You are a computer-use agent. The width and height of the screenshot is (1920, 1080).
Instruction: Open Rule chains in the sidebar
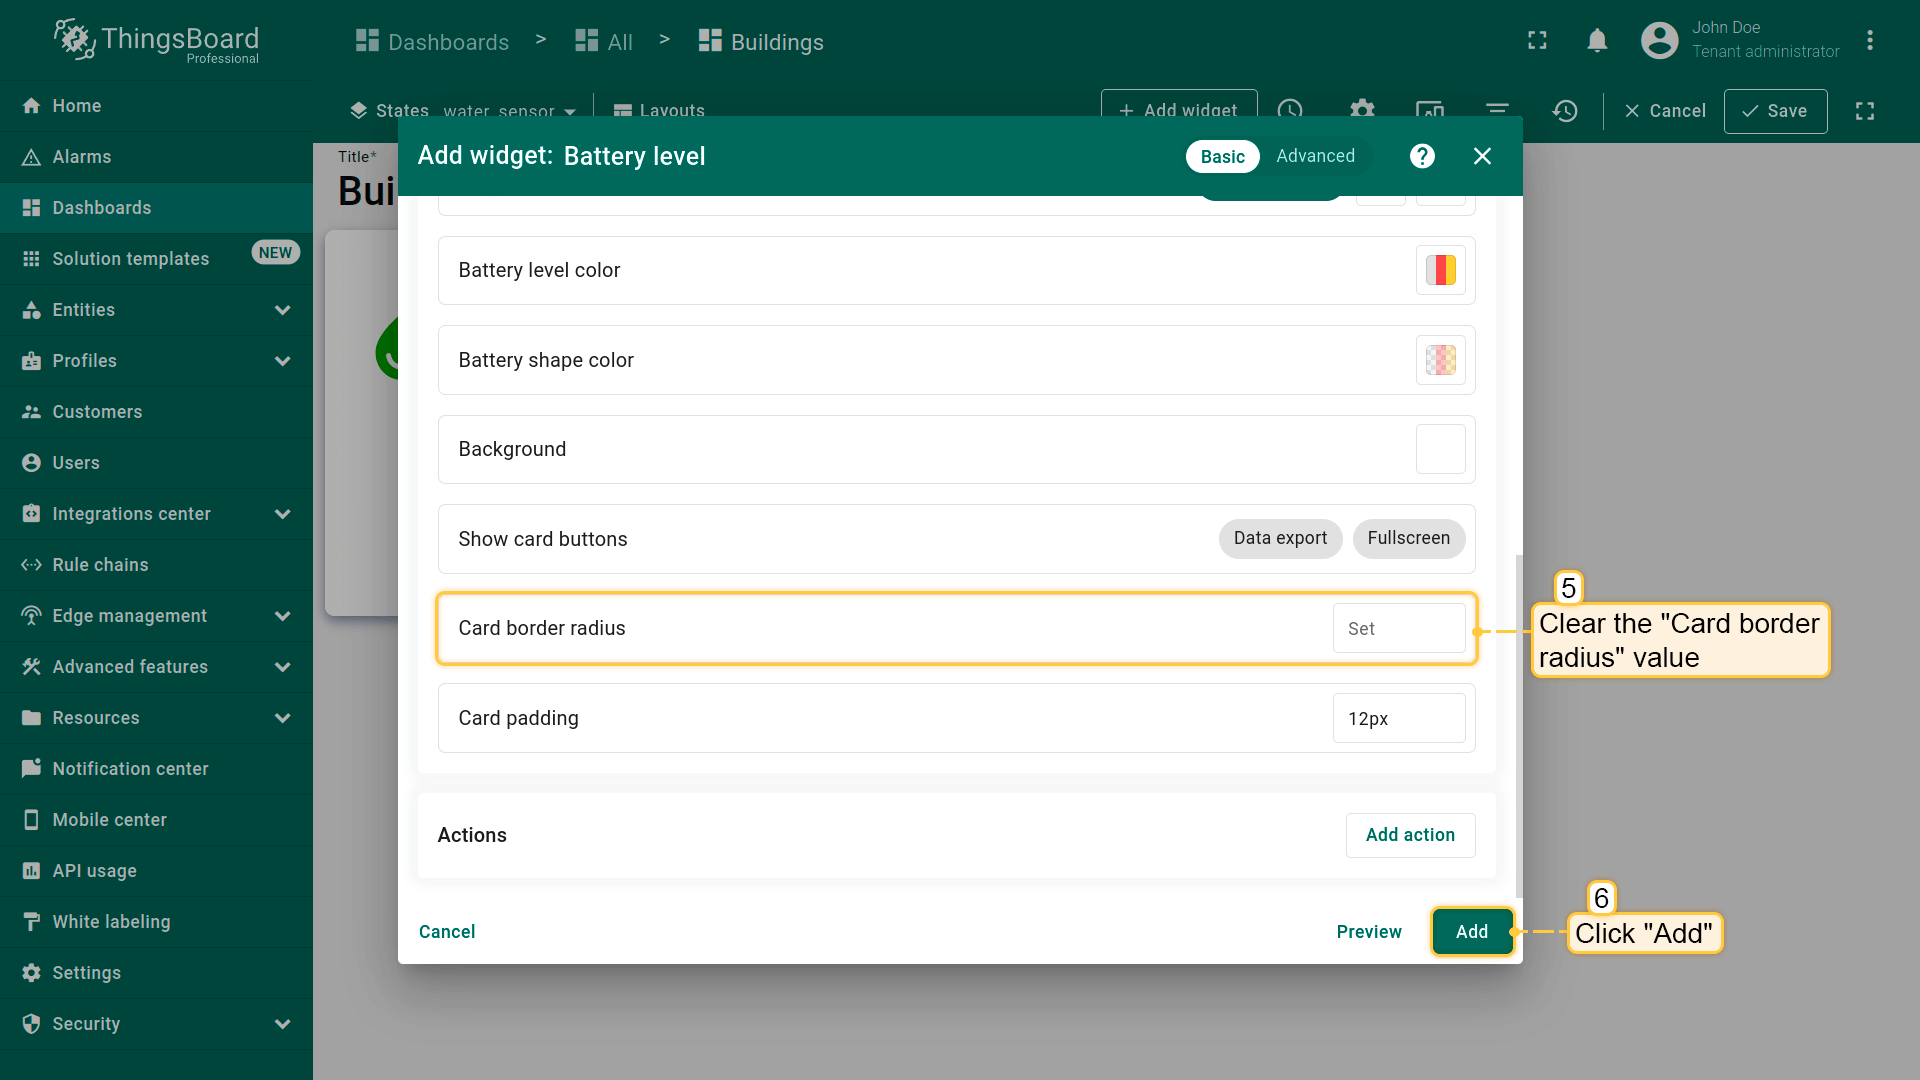[100, 565]
